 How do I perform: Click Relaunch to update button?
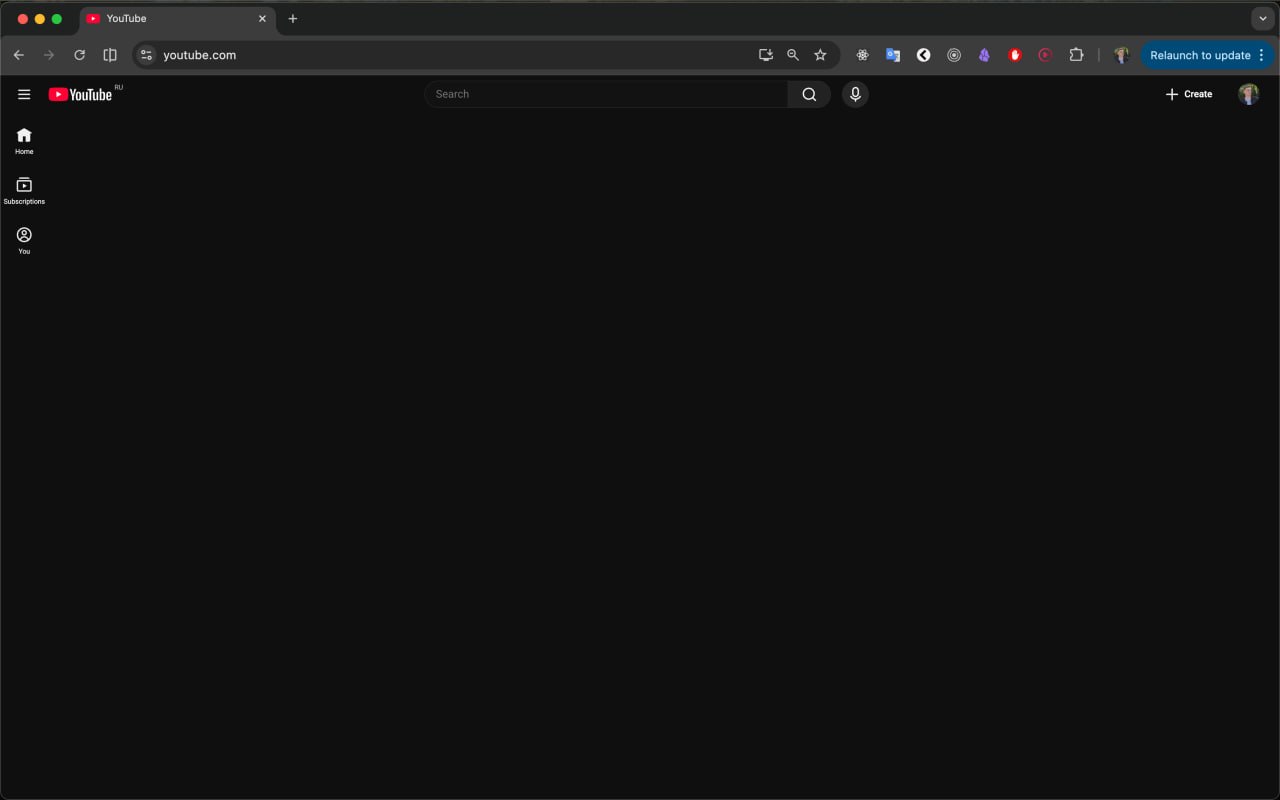pyautogui.click(x=1199, y=55)
